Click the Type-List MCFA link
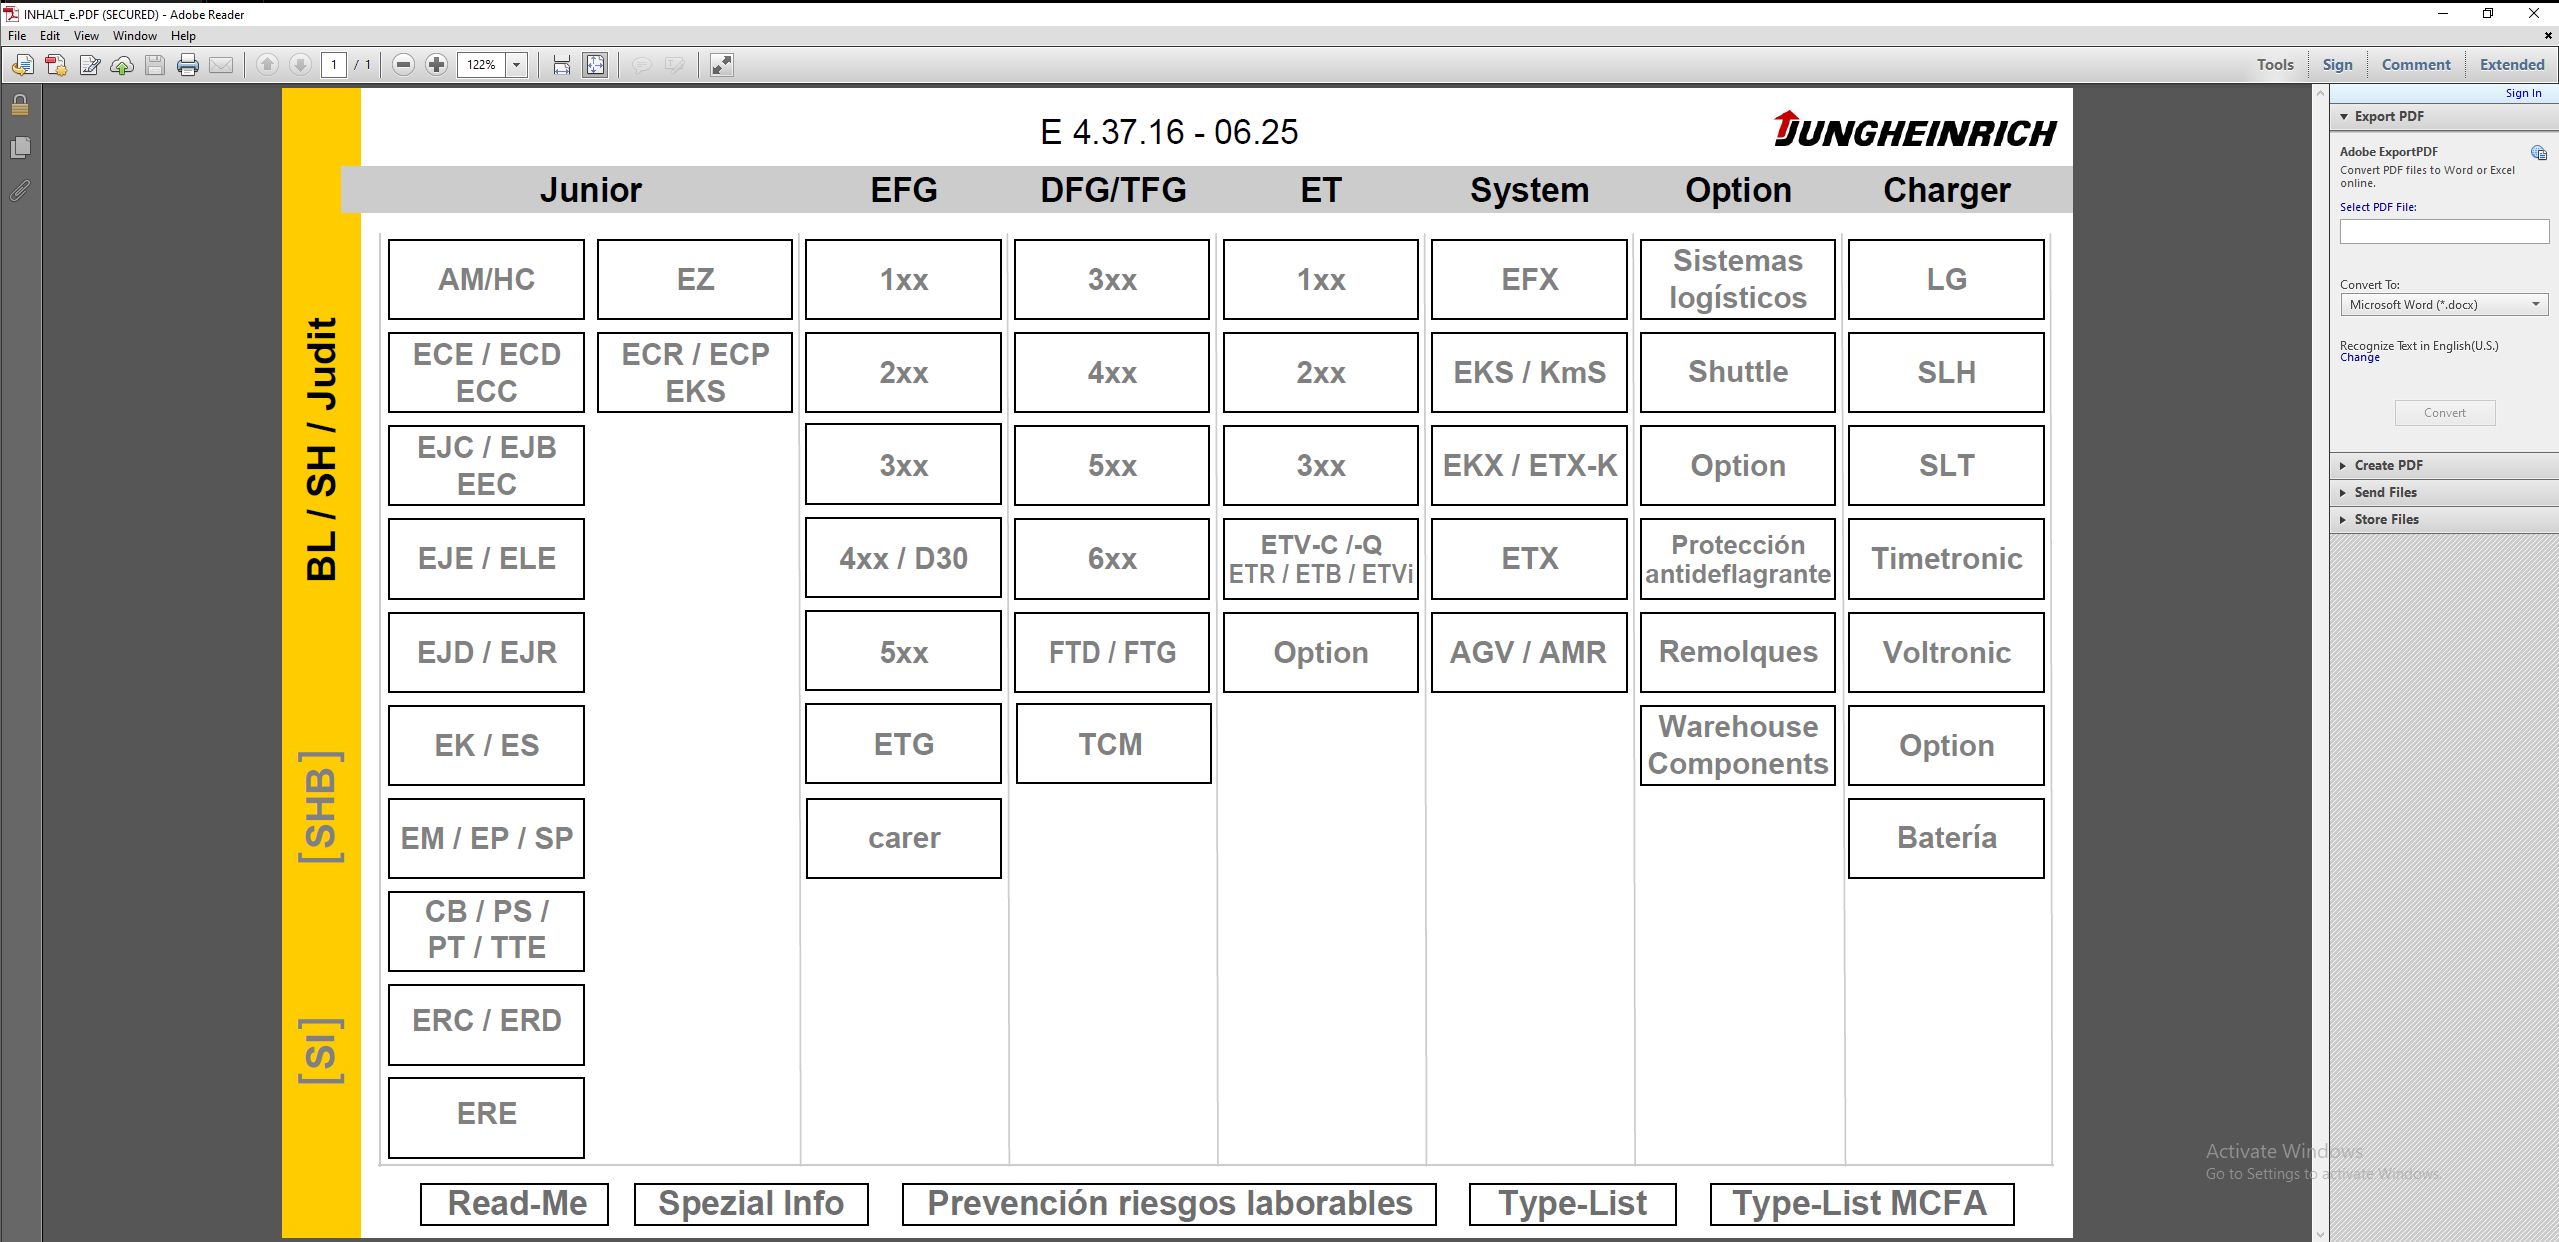This screenshot has height=1242, width=2559. click(1860, 1203)
